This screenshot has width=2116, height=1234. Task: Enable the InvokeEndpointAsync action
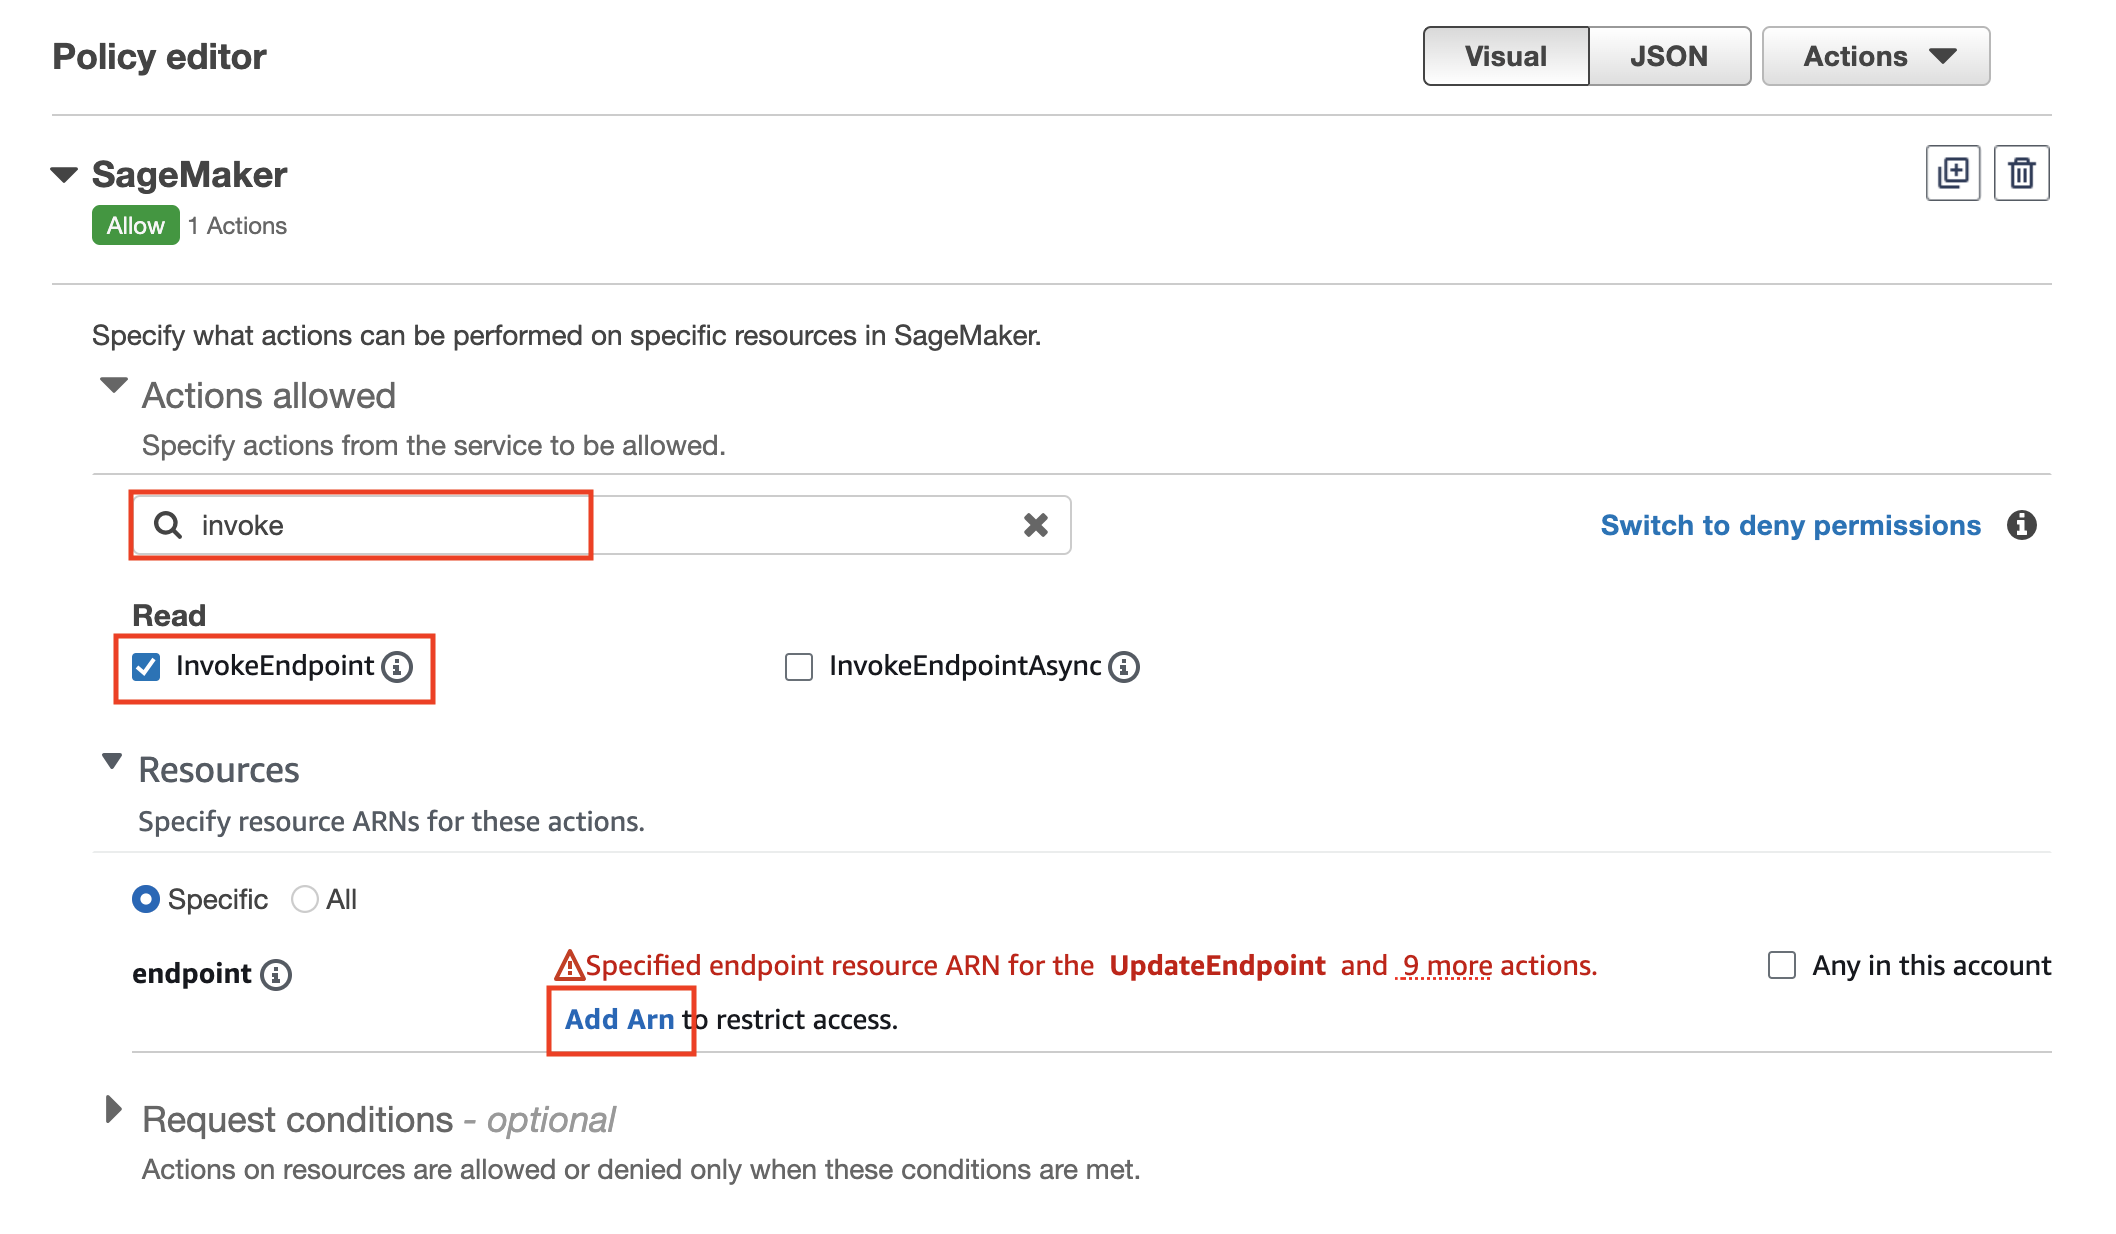798,667
